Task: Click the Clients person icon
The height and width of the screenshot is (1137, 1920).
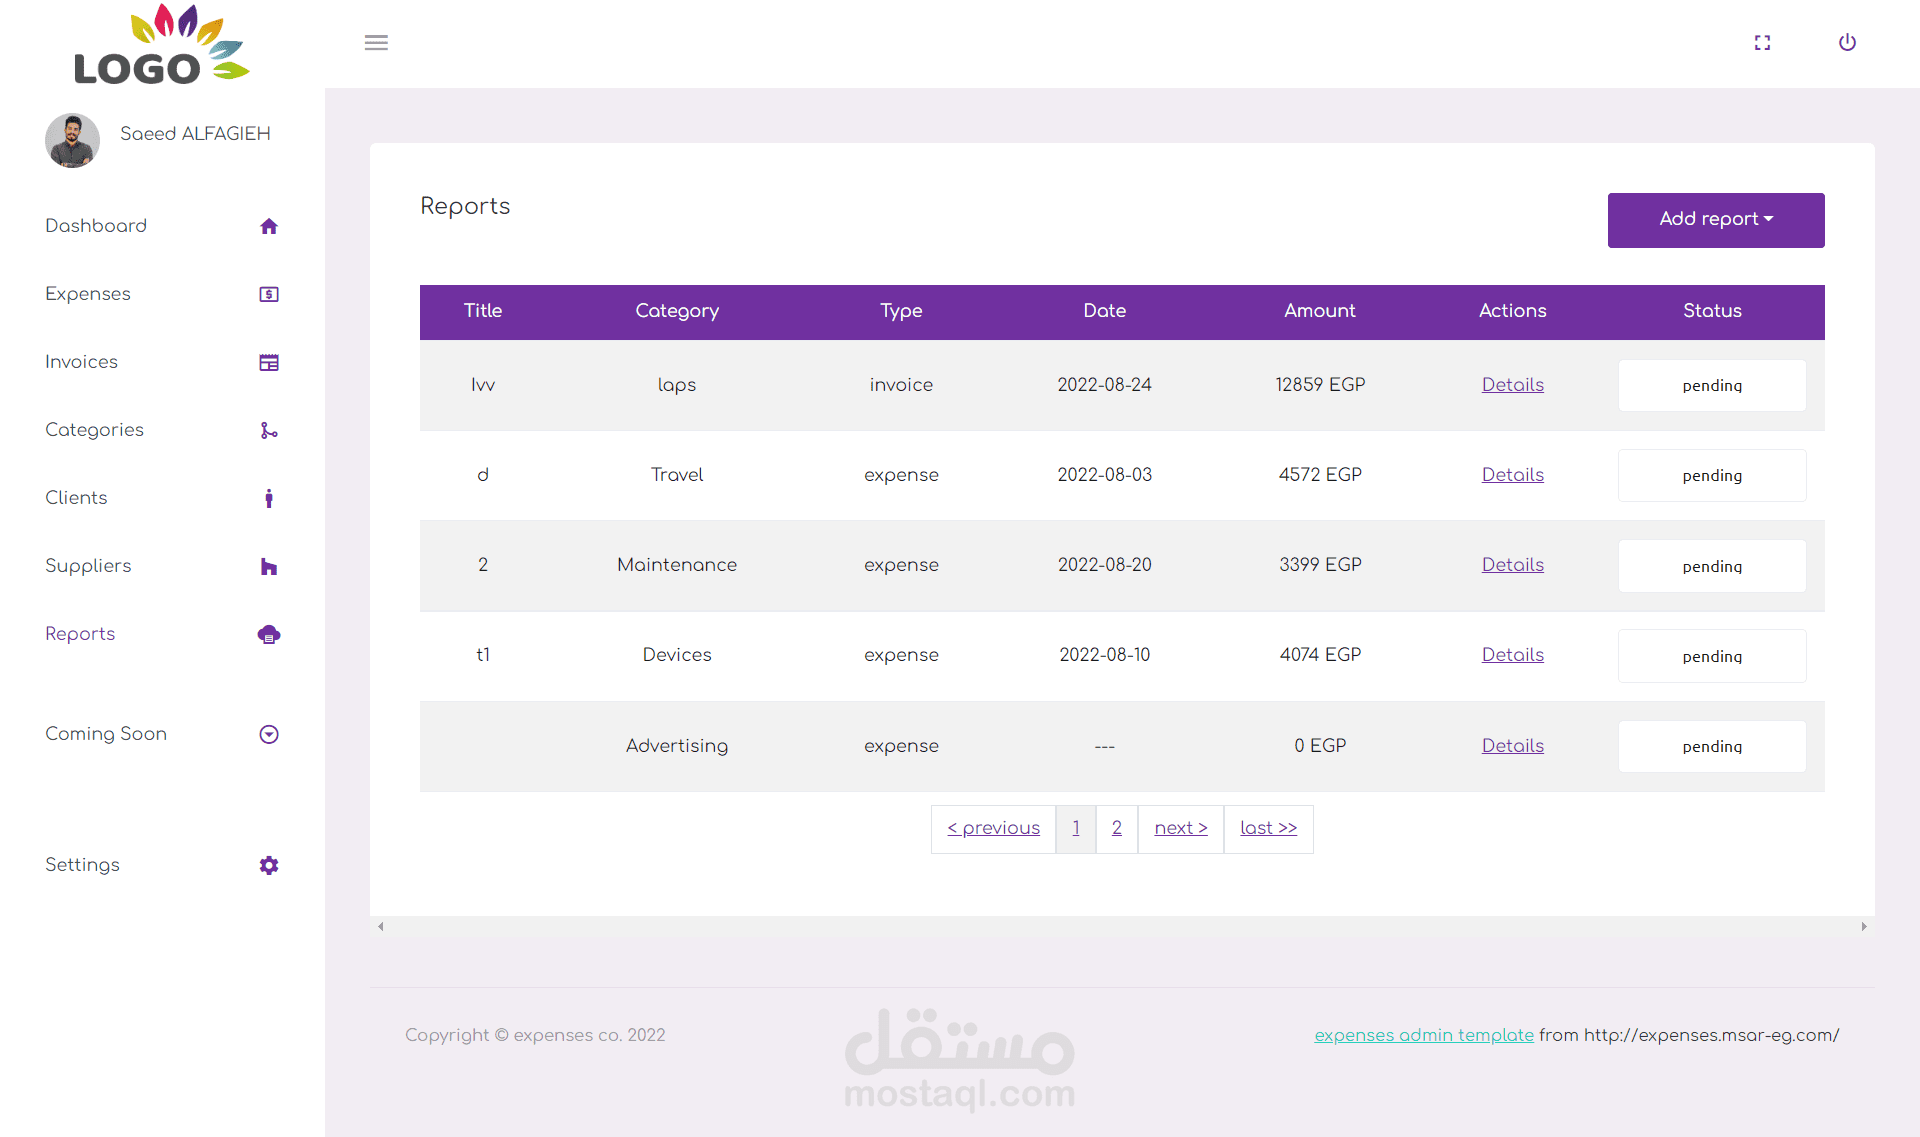Action: click(x=268, y=498)
